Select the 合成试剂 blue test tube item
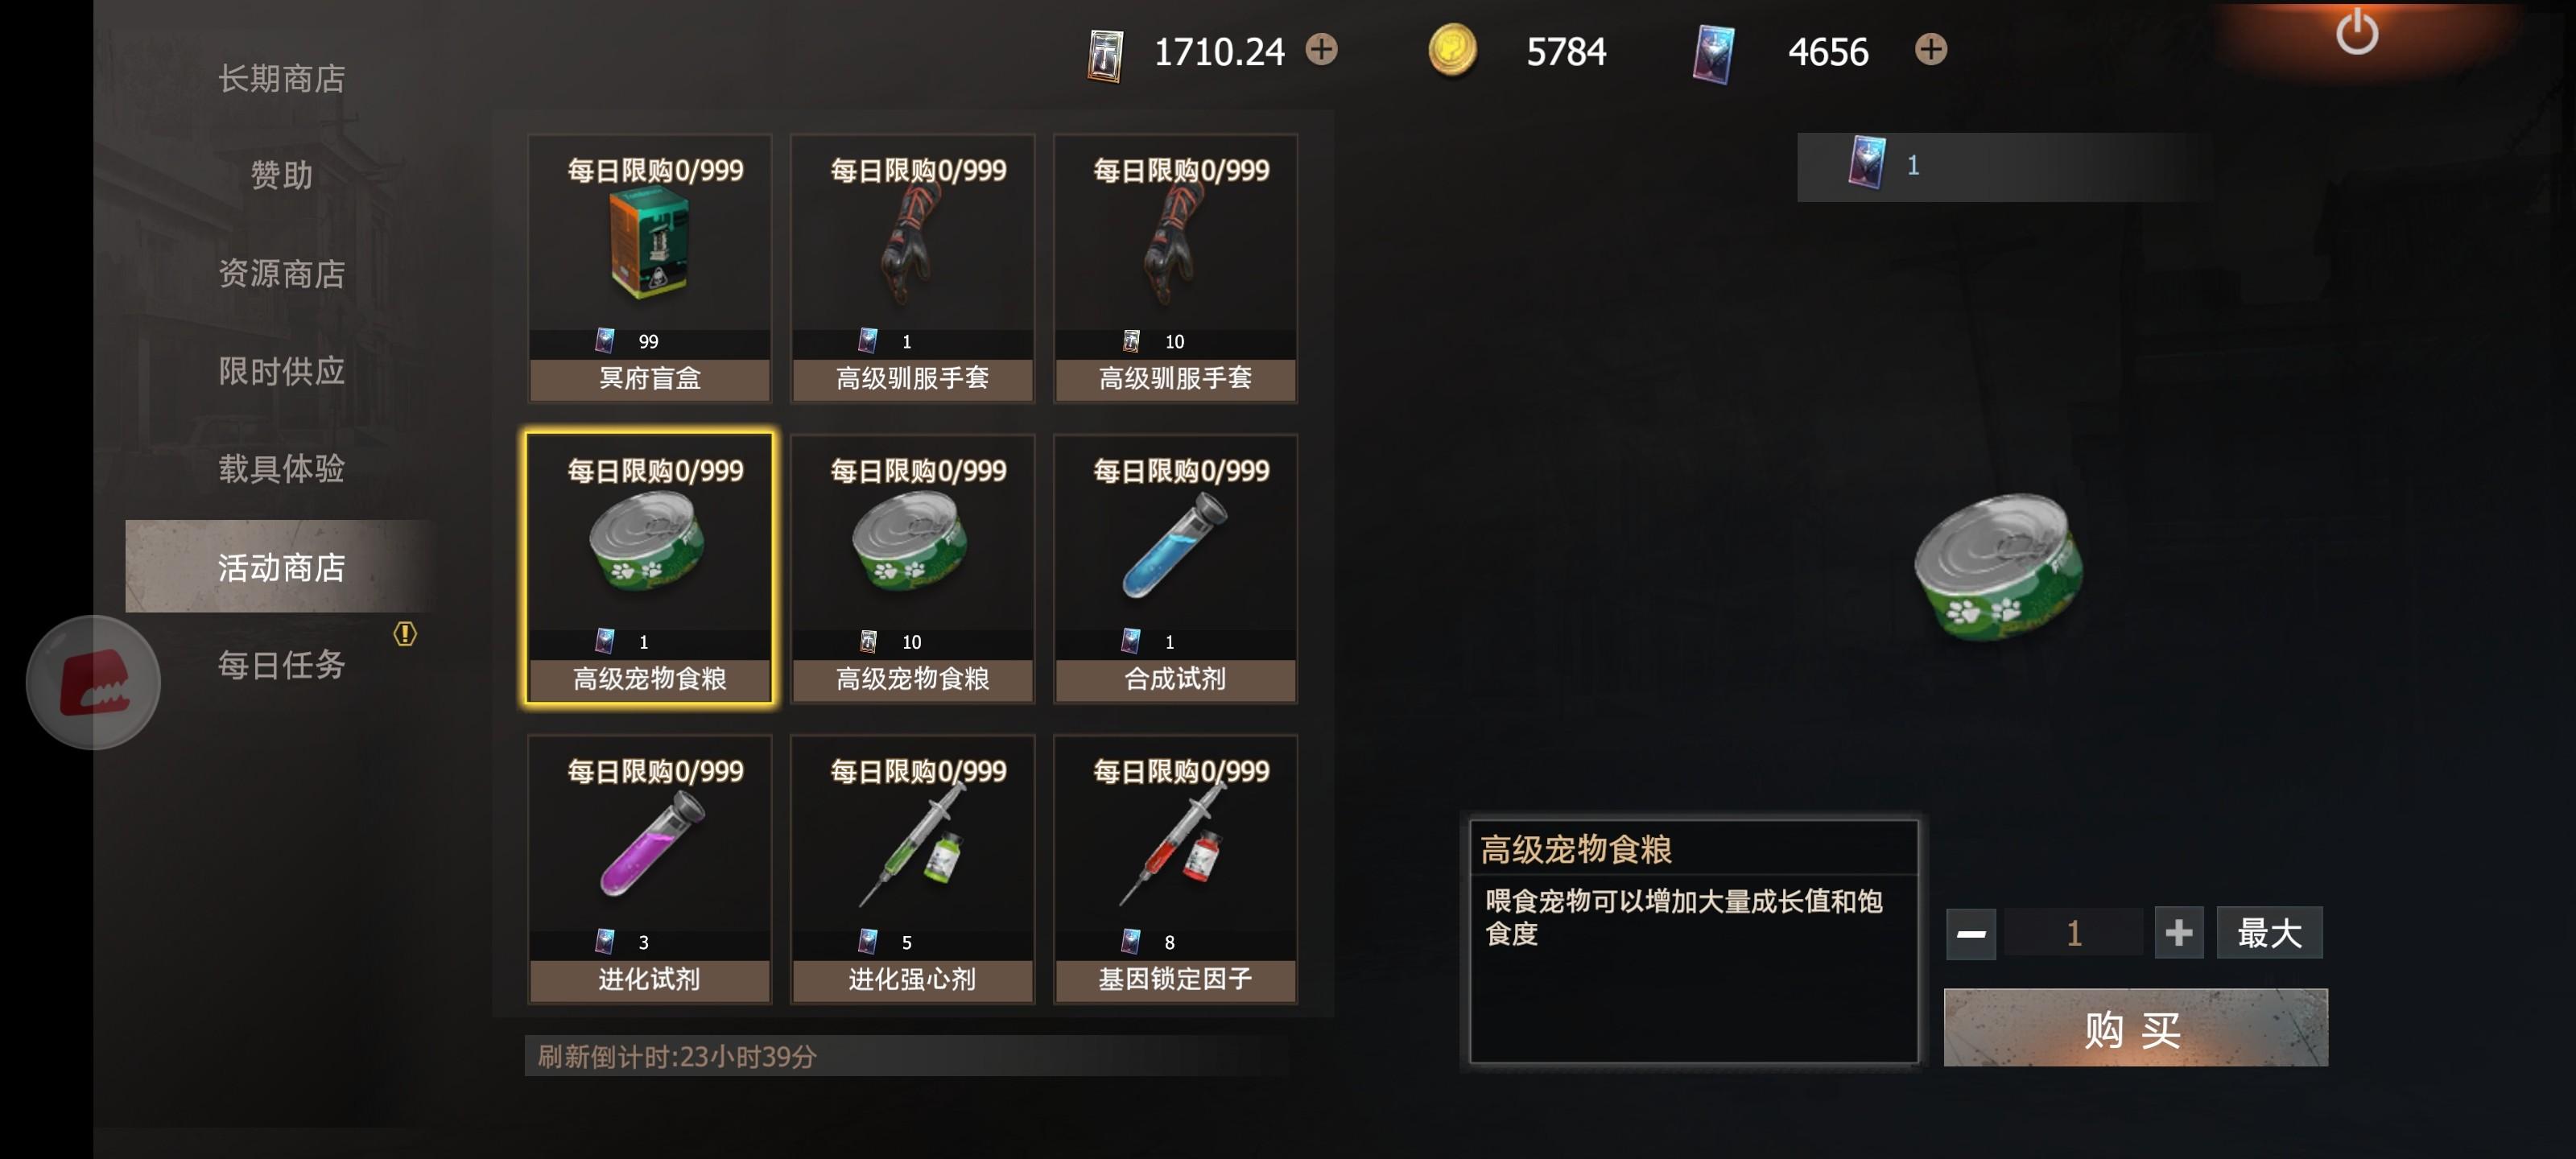 (x=1175, y=568)
